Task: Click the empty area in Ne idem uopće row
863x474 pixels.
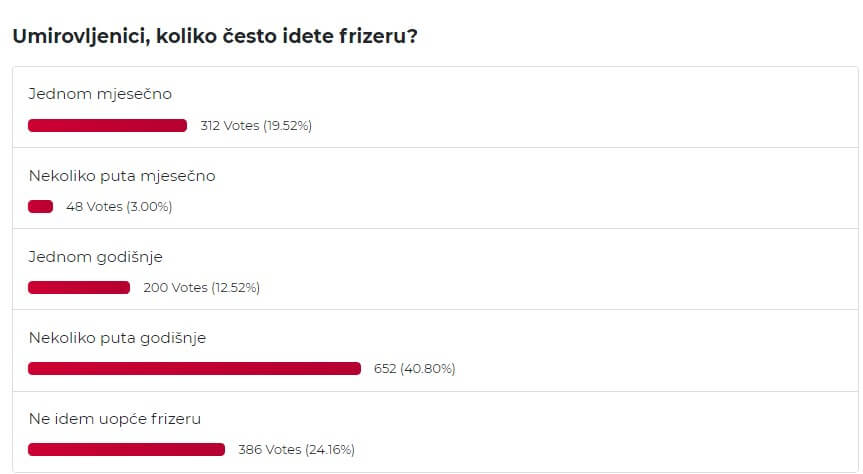Action: (605, 432)
